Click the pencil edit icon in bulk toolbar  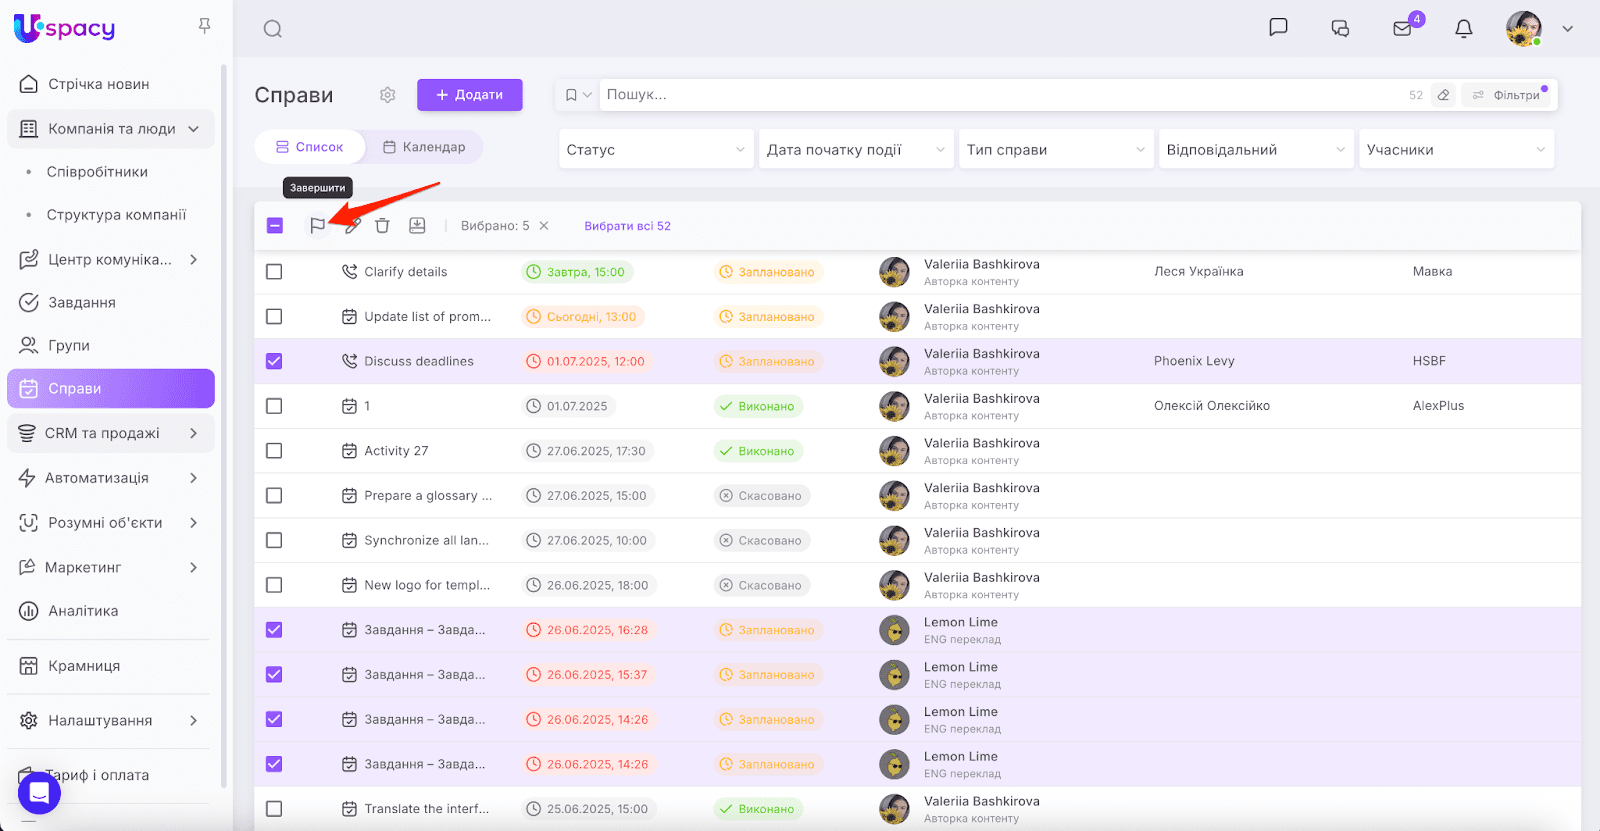click(x=352, y=226)
